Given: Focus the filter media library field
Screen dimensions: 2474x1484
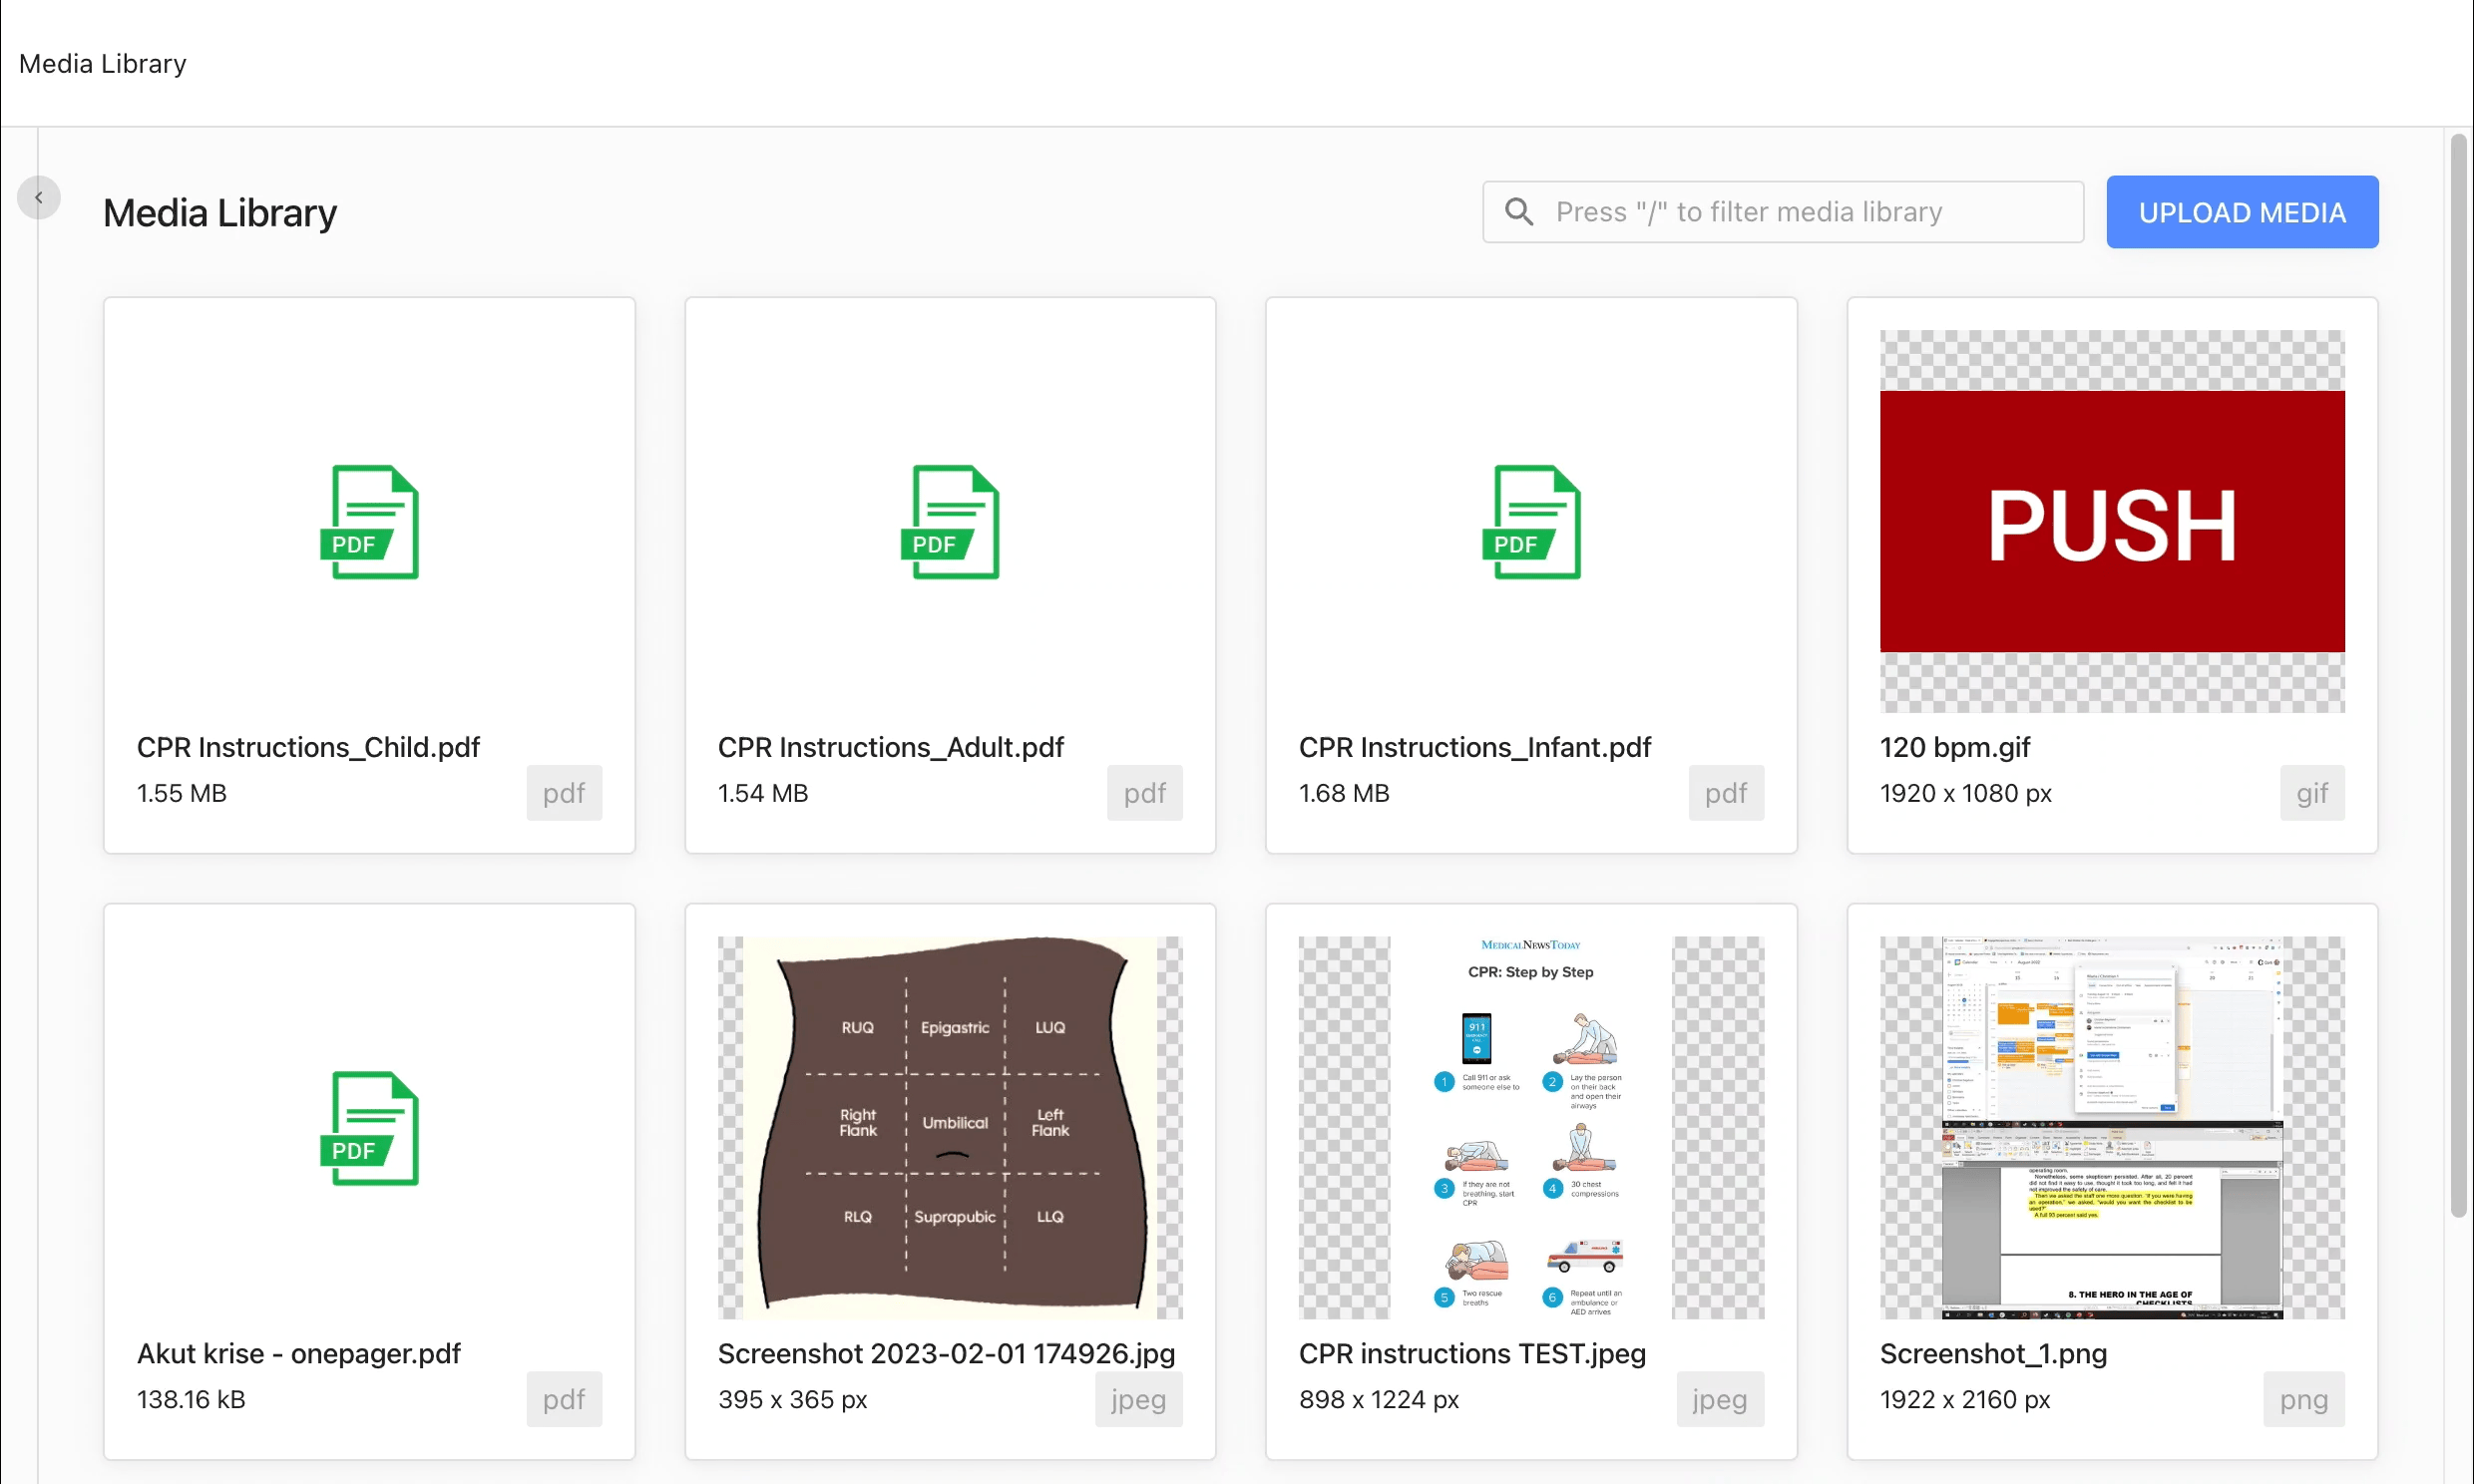Looking at the screenshot, I should tap(1800, 212).
